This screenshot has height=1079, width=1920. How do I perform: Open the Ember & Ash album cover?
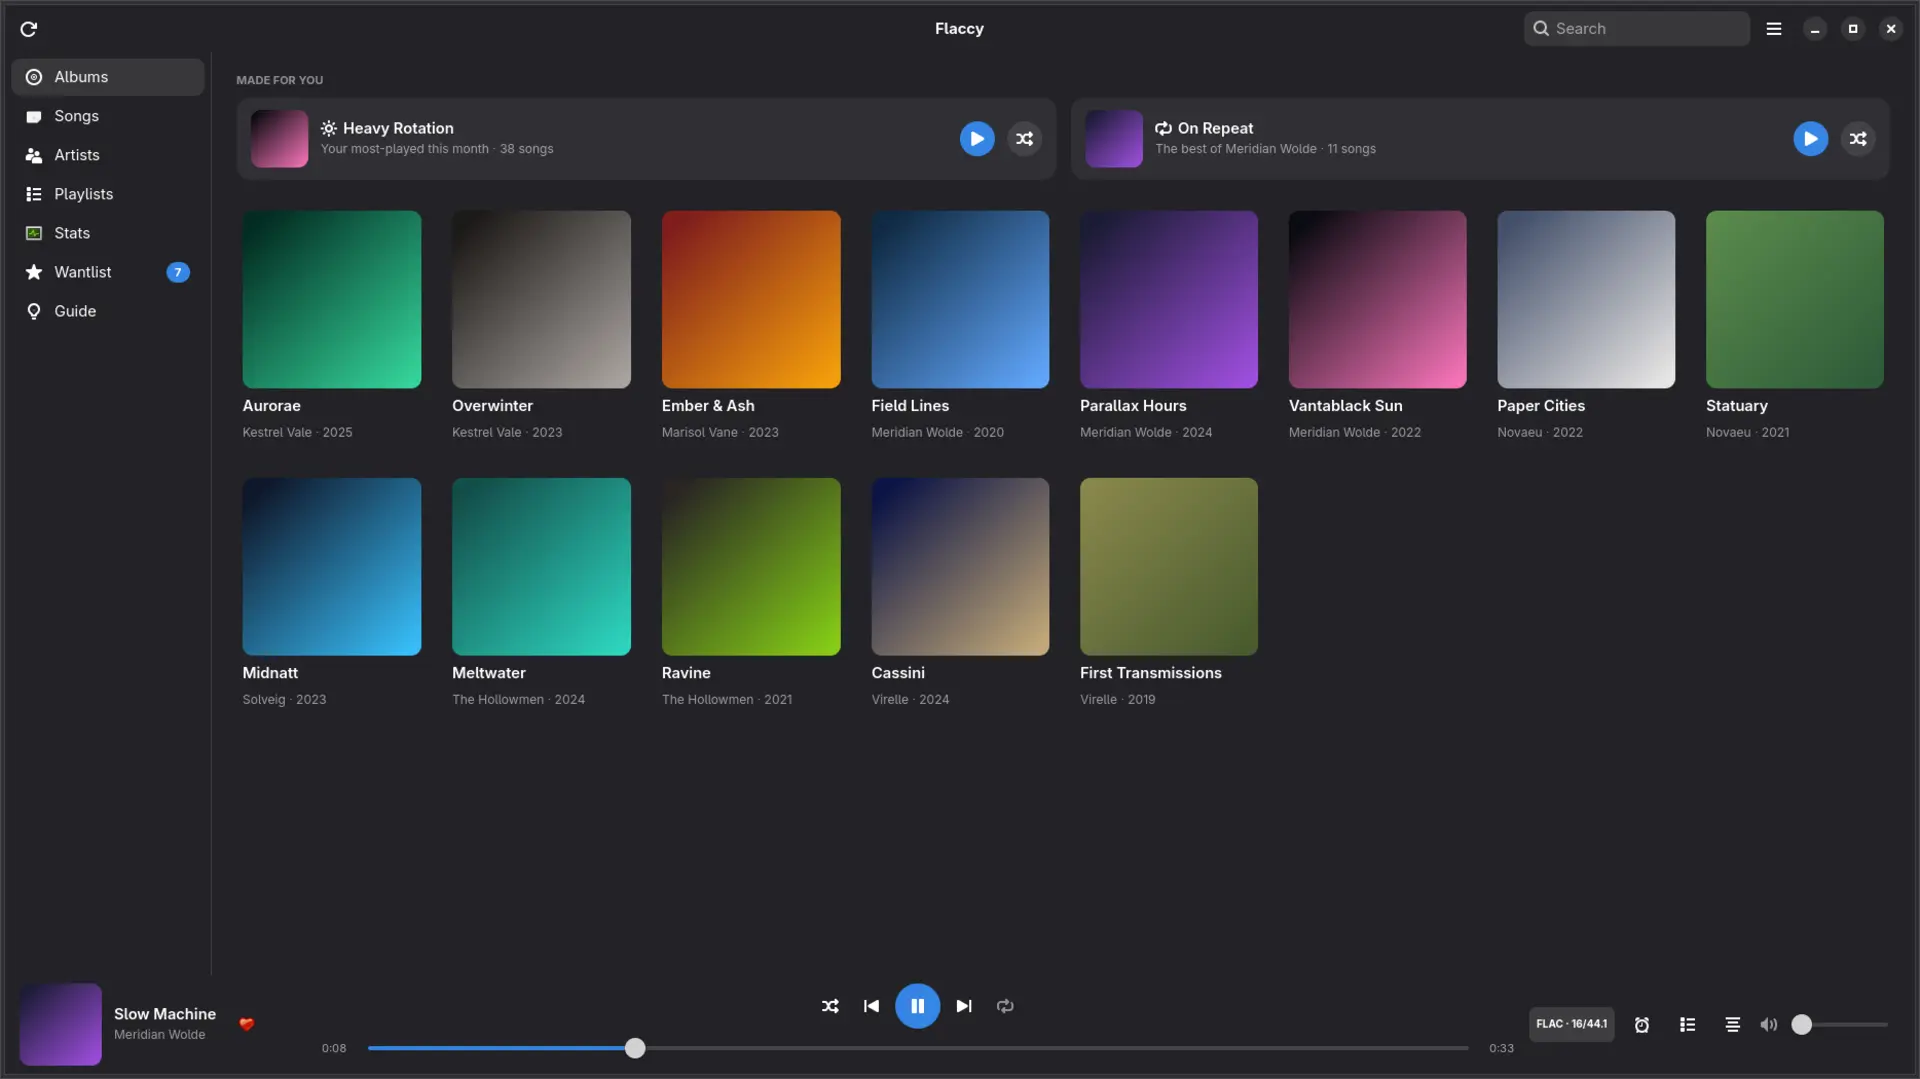751,299
